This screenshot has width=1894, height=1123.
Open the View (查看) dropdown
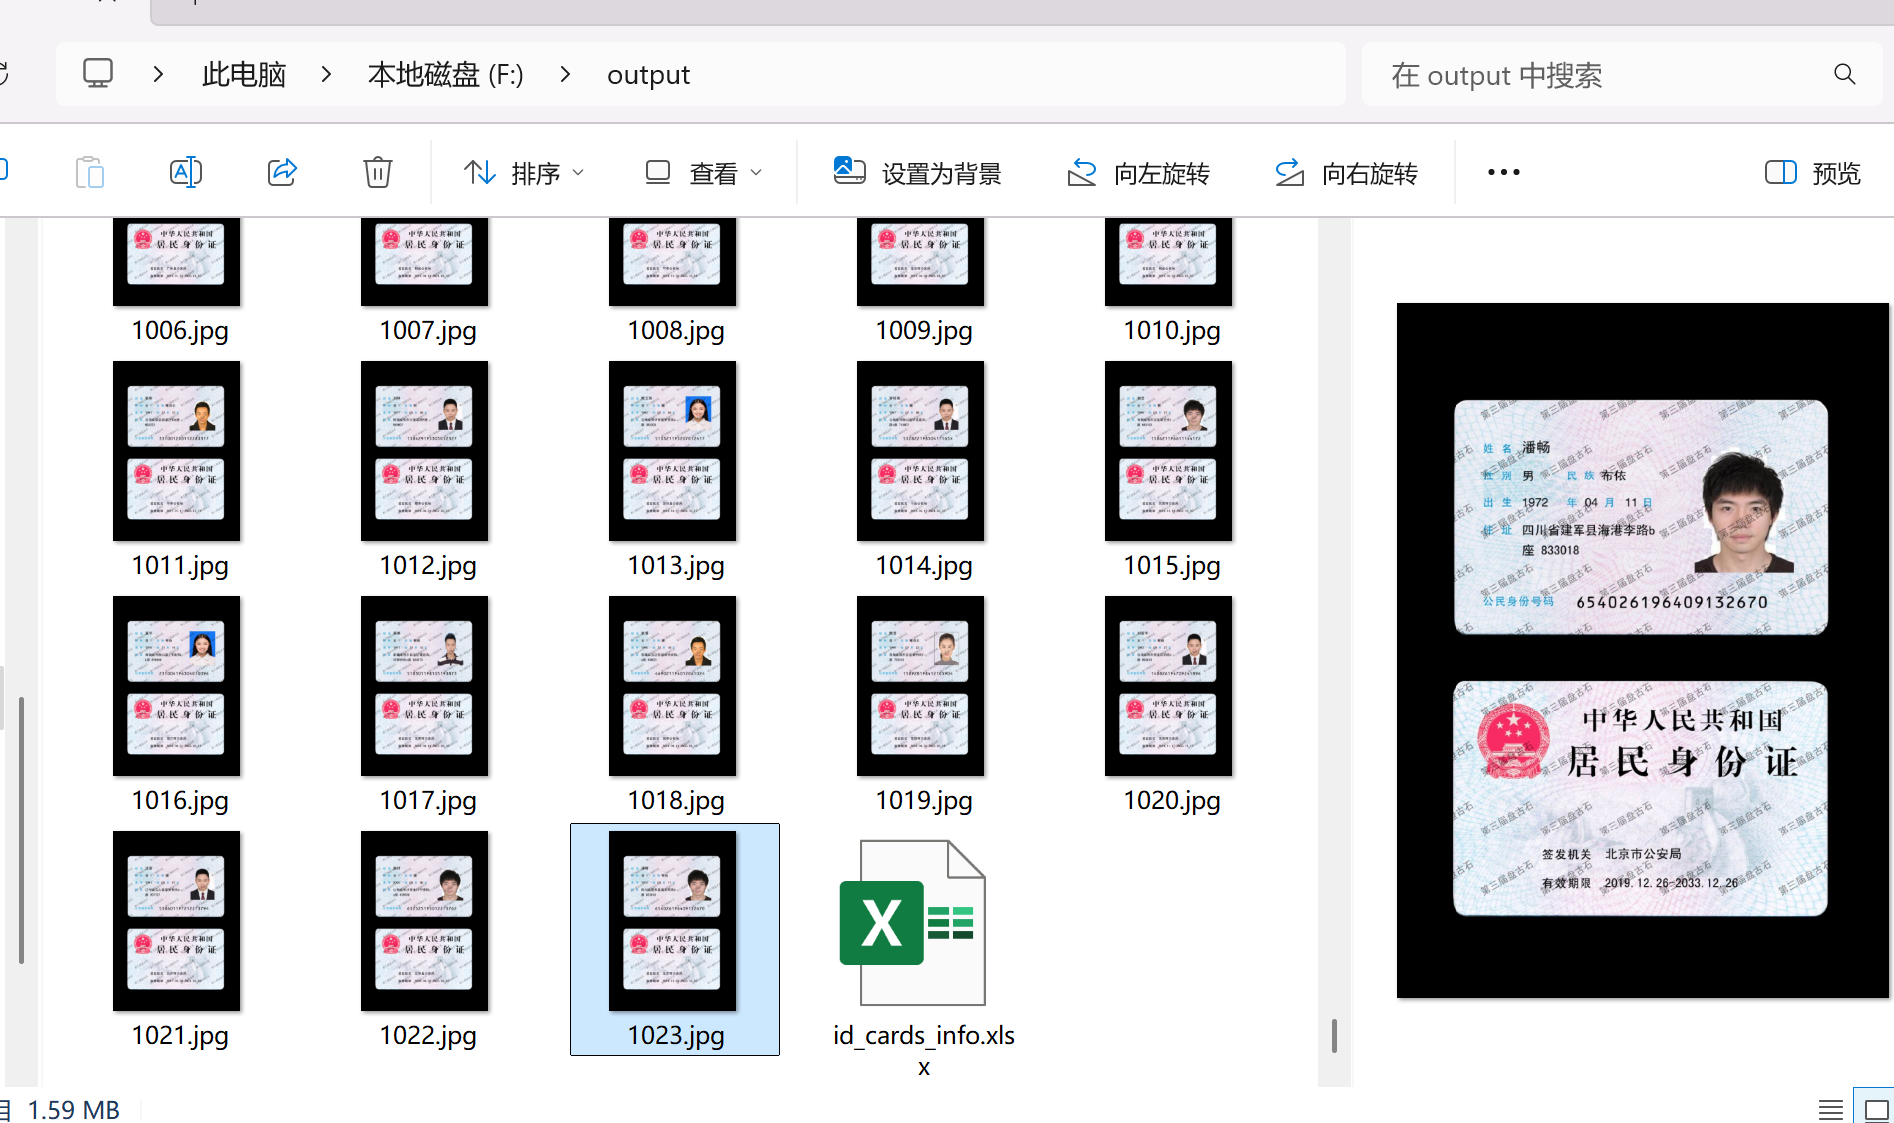click(x=704, y=173)
